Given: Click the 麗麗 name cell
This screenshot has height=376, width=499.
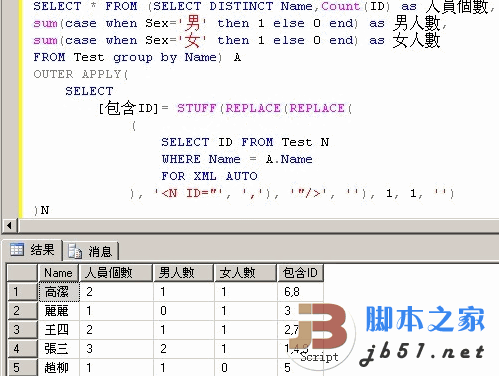Looking at the screenshot, I should (59, 311).
